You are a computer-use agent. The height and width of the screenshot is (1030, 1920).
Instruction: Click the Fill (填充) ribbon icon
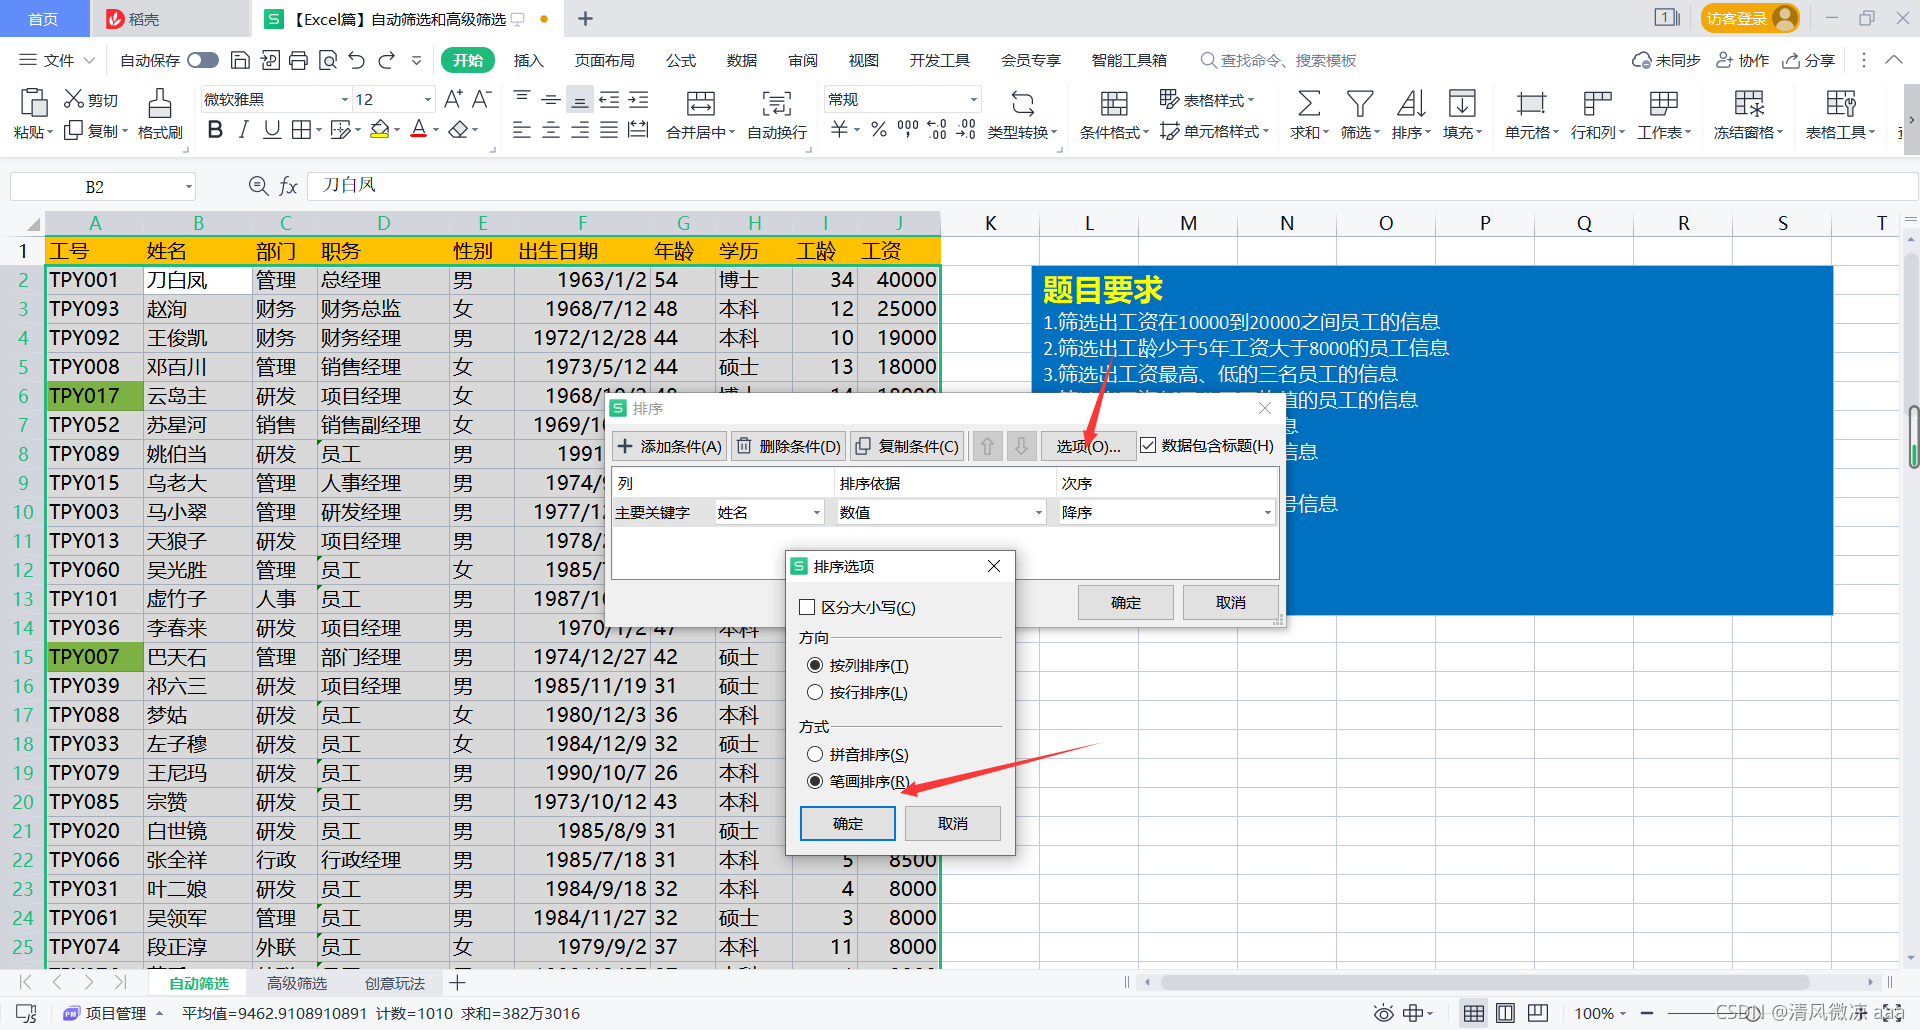coord(1462,103)
